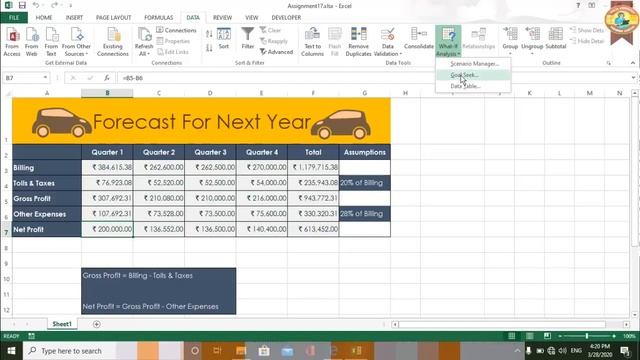Sort A to Z ascending icon

(x=209, y=34)
